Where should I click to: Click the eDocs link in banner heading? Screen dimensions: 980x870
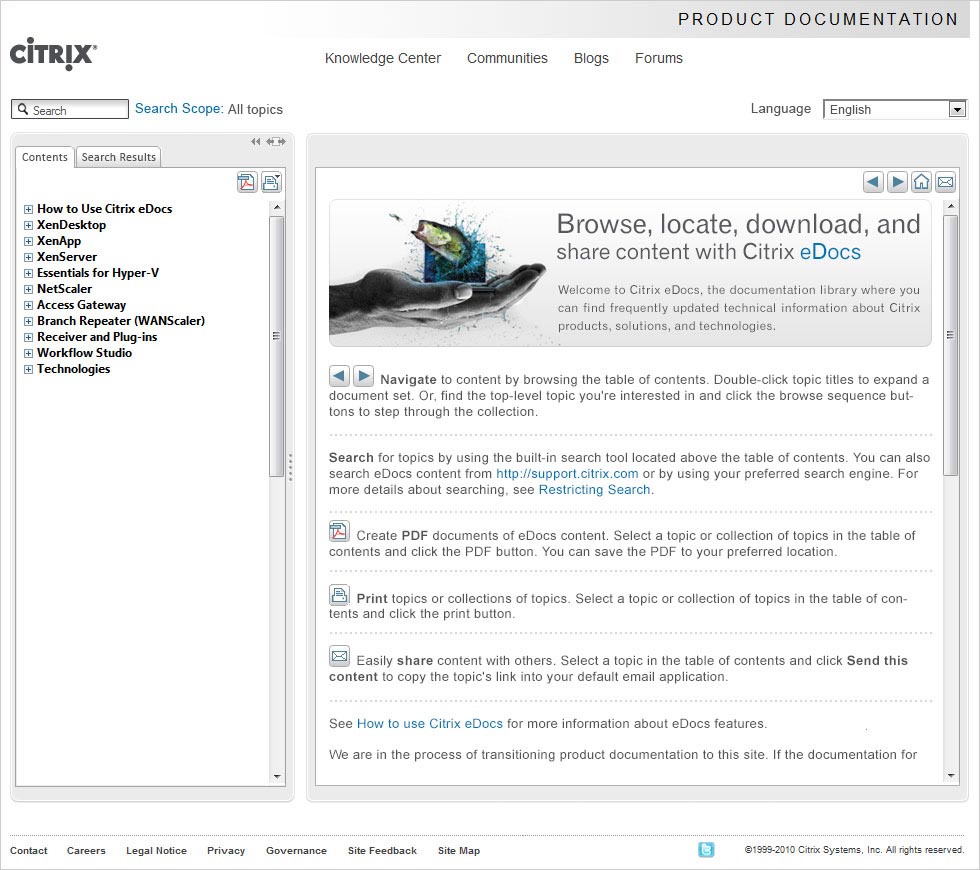click(830, 252)
